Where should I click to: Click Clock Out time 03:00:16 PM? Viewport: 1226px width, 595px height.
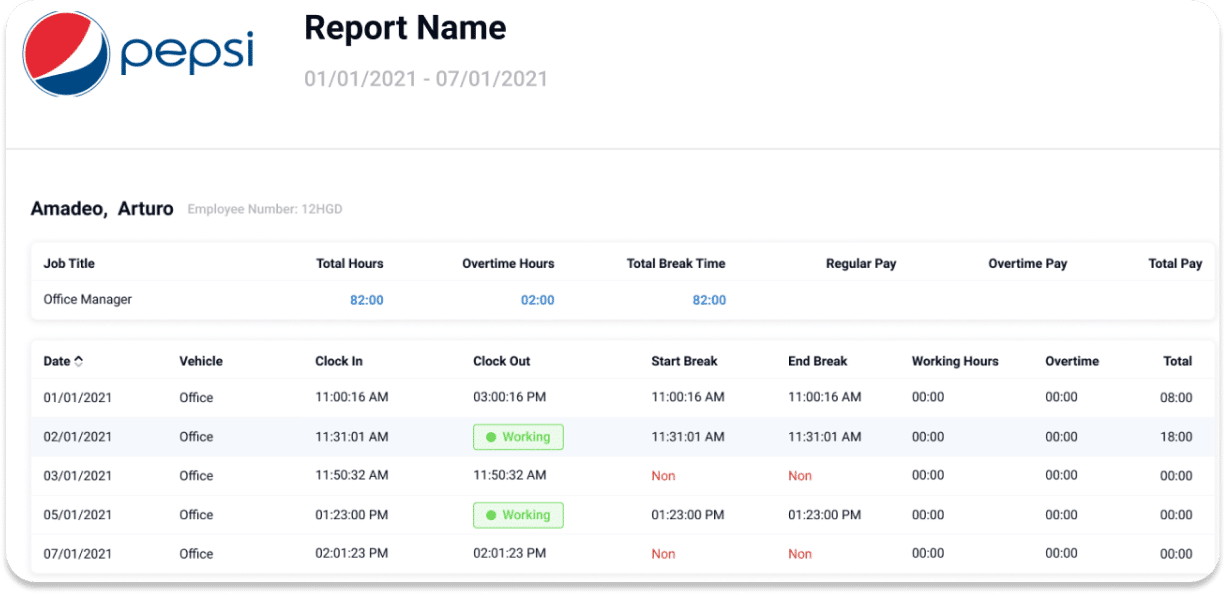pos(510,398)
